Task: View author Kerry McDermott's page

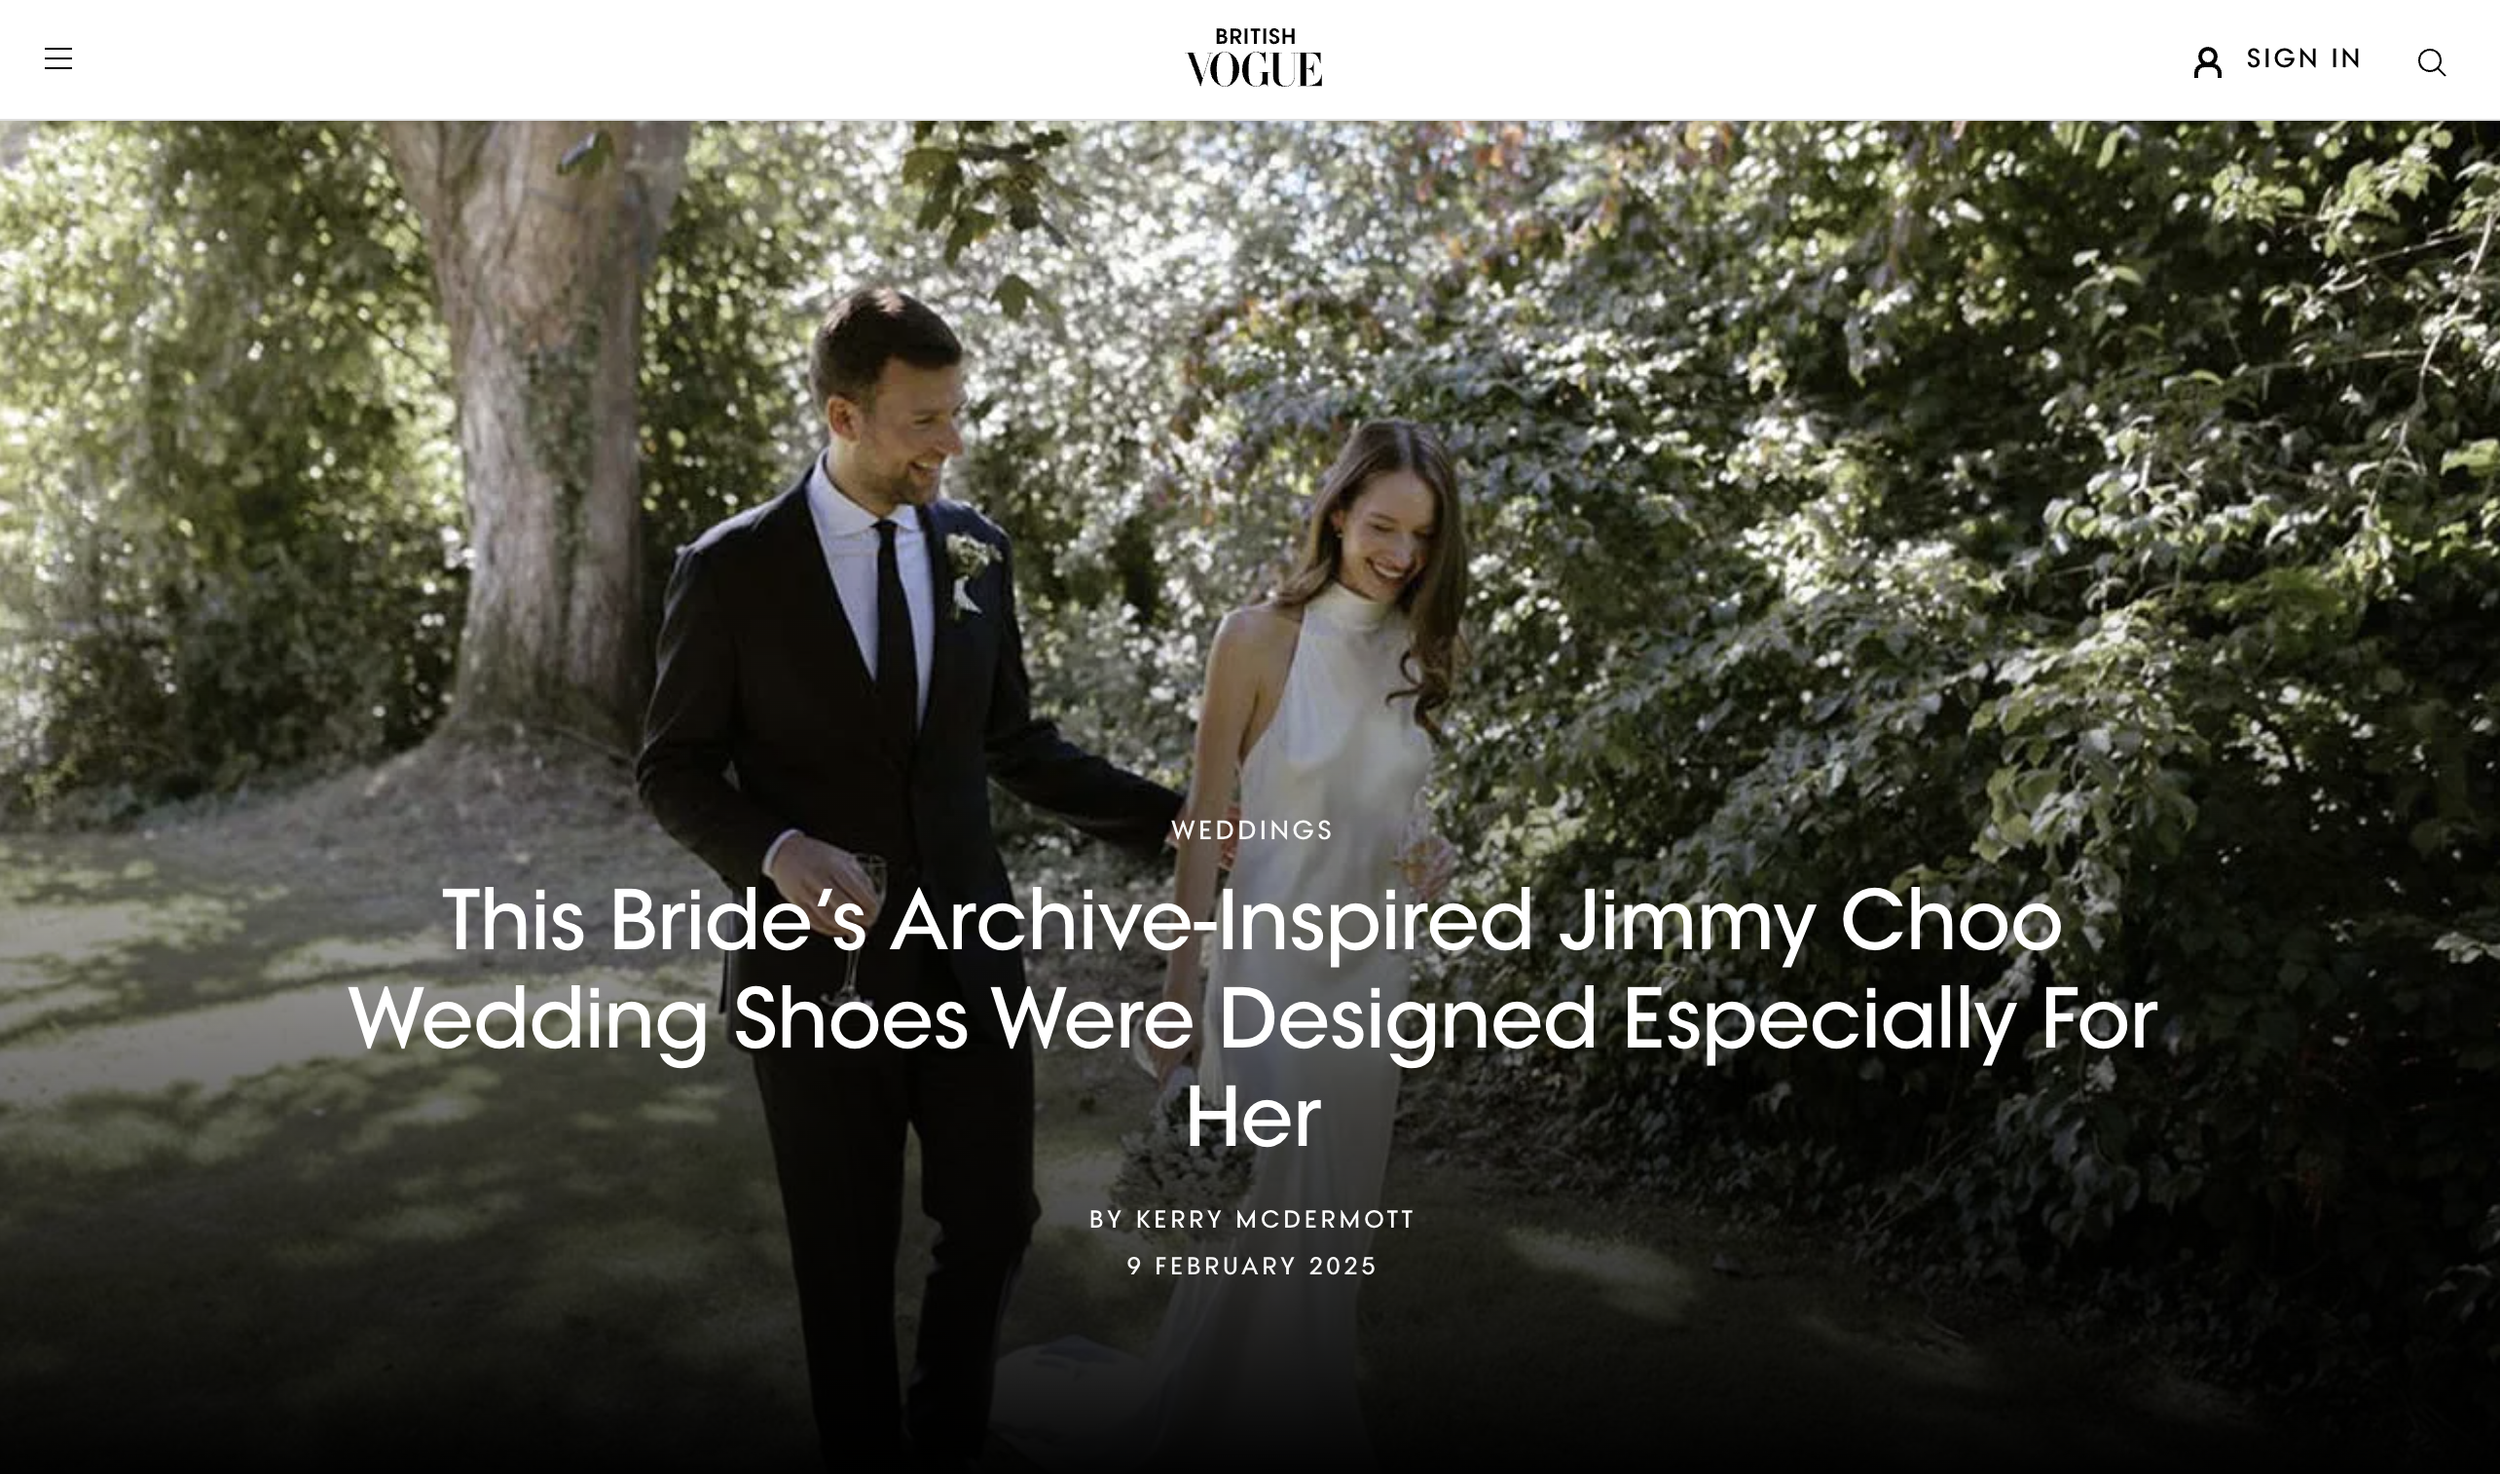Action: pos(1275,1219)
